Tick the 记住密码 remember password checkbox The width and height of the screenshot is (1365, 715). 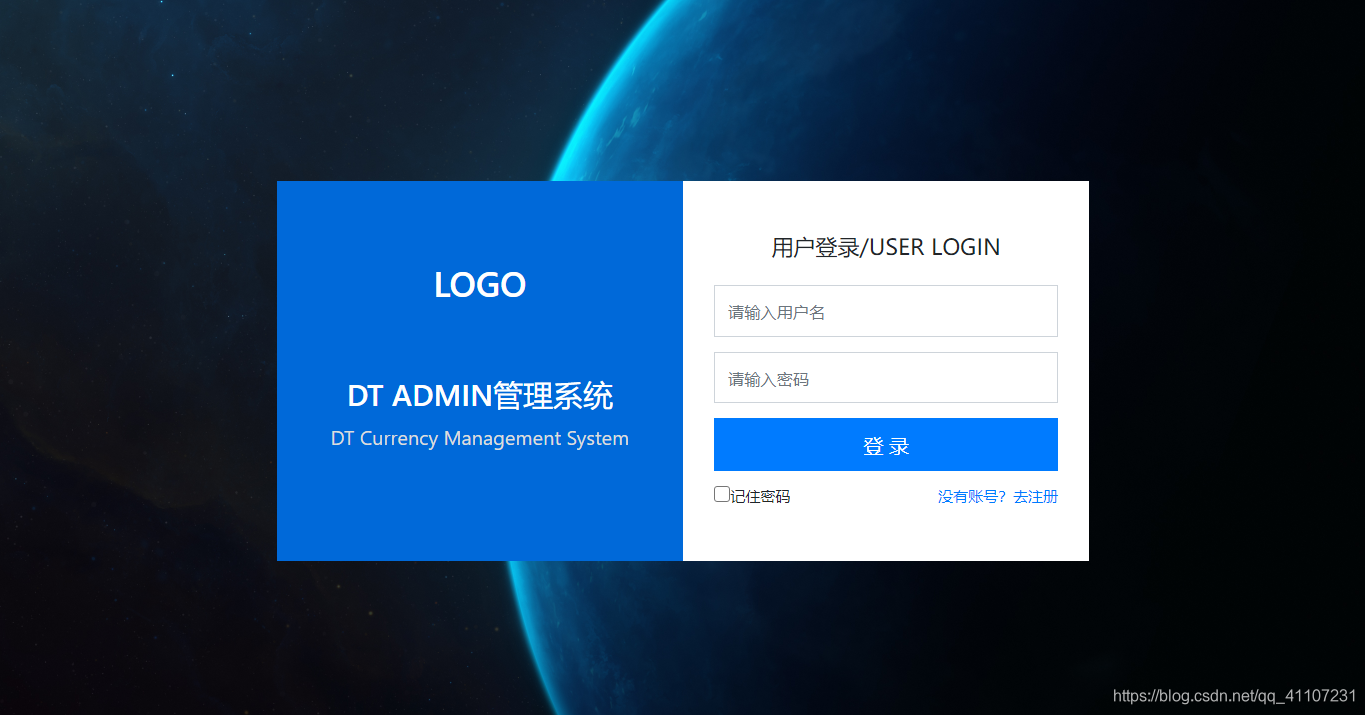[721, 494]
